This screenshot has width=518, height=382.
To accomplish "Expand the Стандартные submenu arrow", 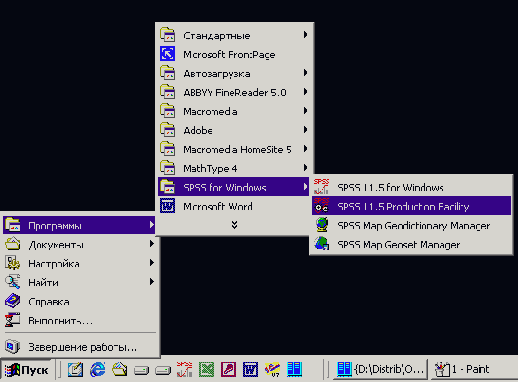I will click(305, 35).
